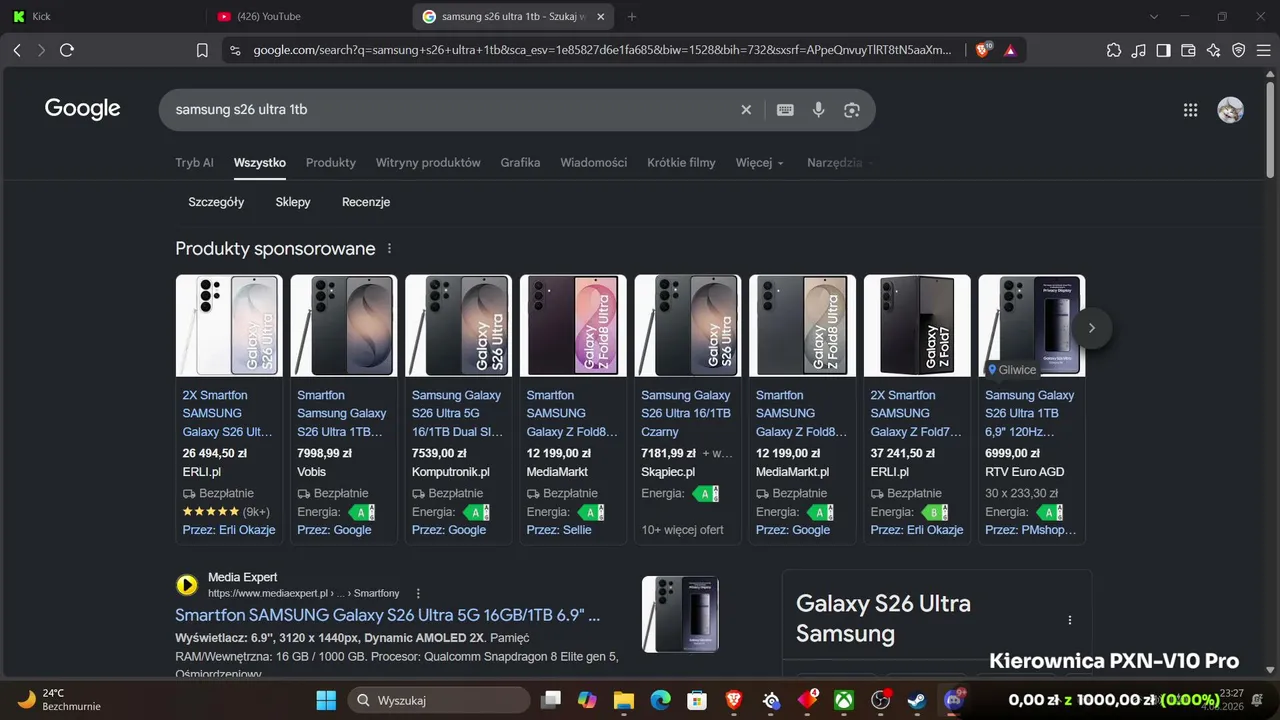Screen dimensions: 1280x720
Task: Search by image with Google Lens
Action: pos(852,110)
